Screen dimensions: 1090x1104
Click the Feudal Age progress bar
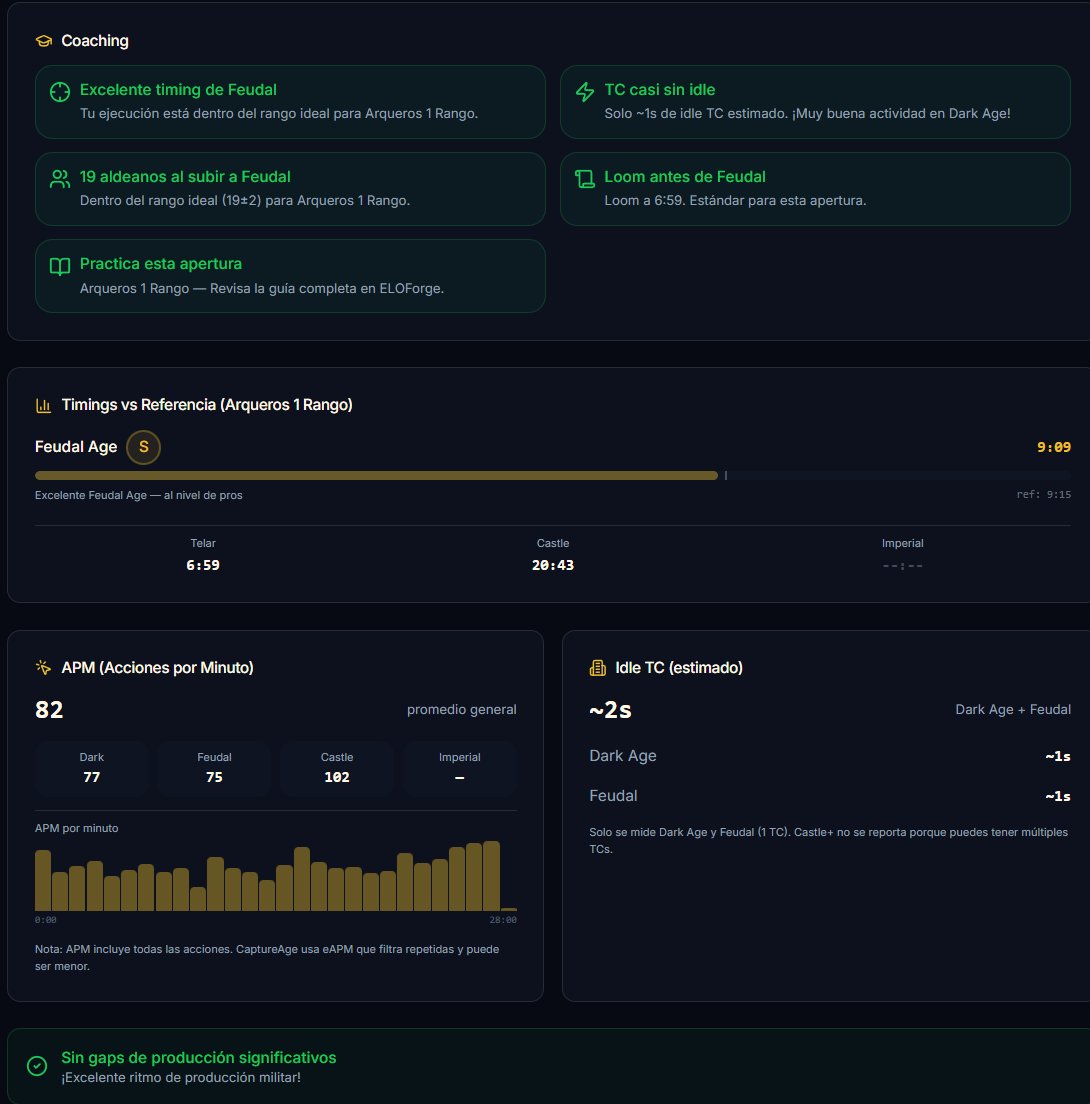click(x=553, y=476)
